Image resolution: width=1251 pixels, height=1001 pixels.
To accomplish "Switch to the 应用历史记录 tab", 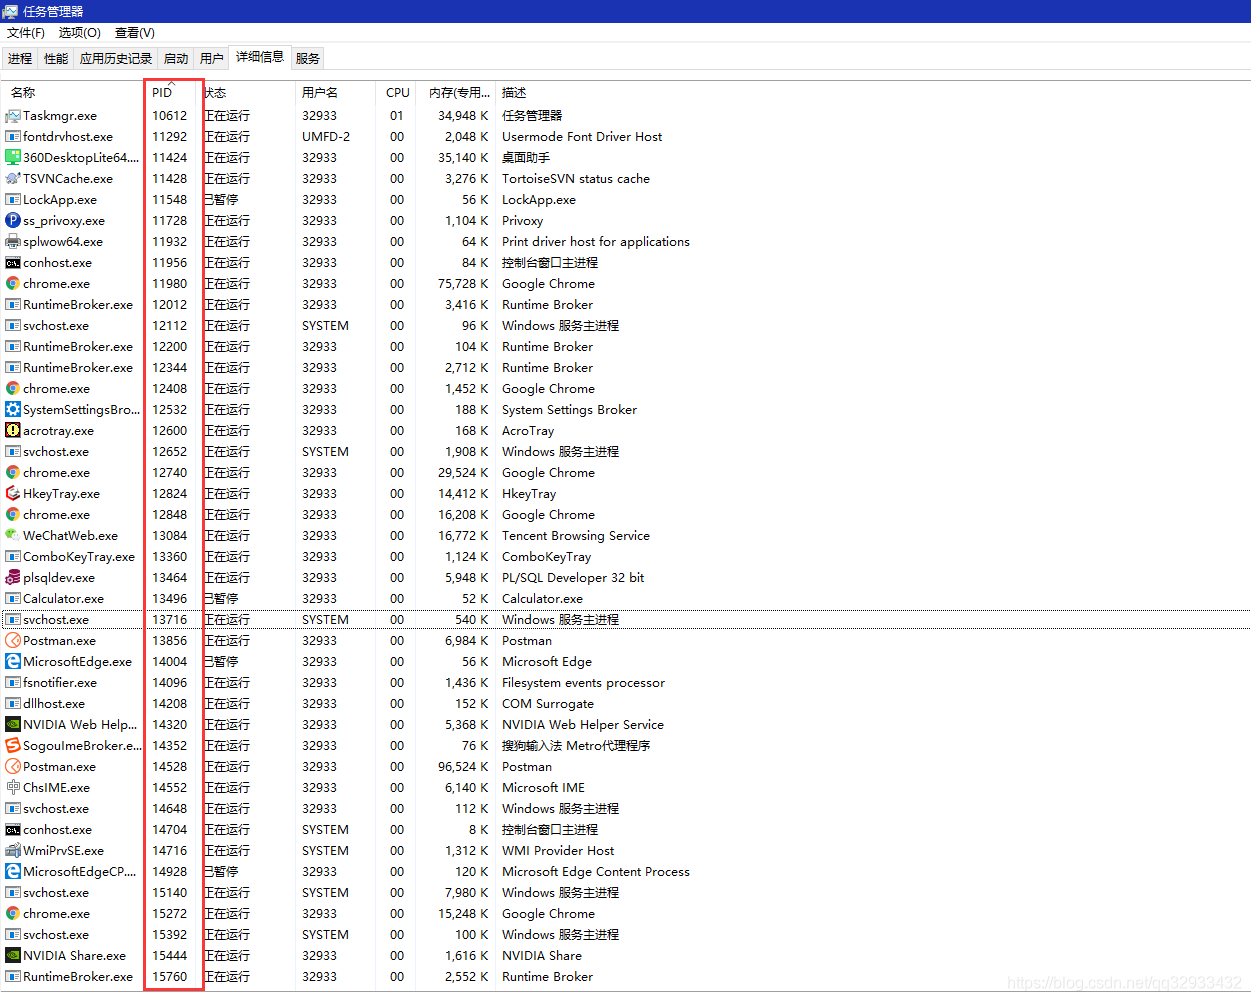I will tap(116, 59).
